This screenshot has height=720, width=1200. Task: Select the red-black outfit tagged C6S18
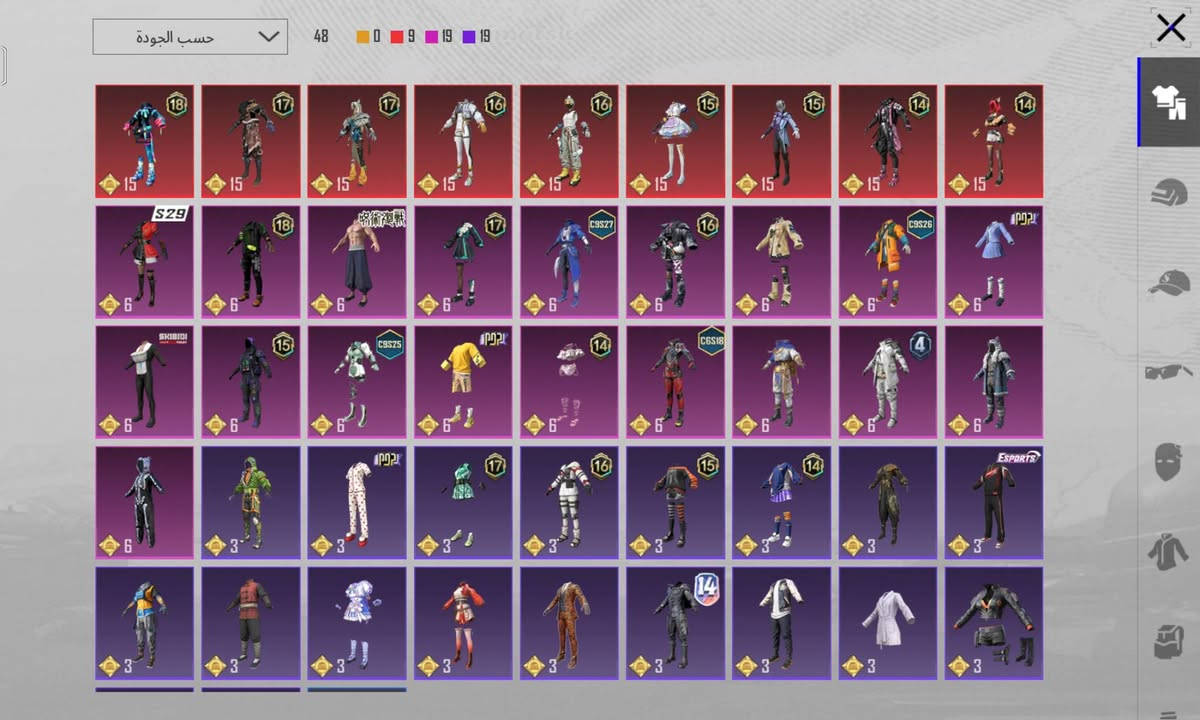(x=675, y=382)
